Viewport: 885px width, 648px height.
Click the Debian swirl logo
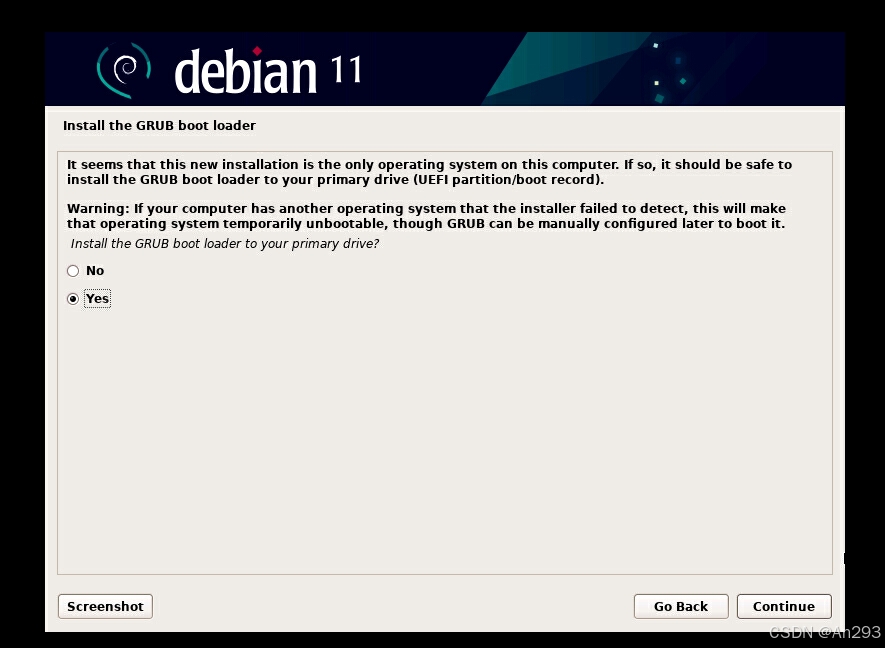[124, 70]
